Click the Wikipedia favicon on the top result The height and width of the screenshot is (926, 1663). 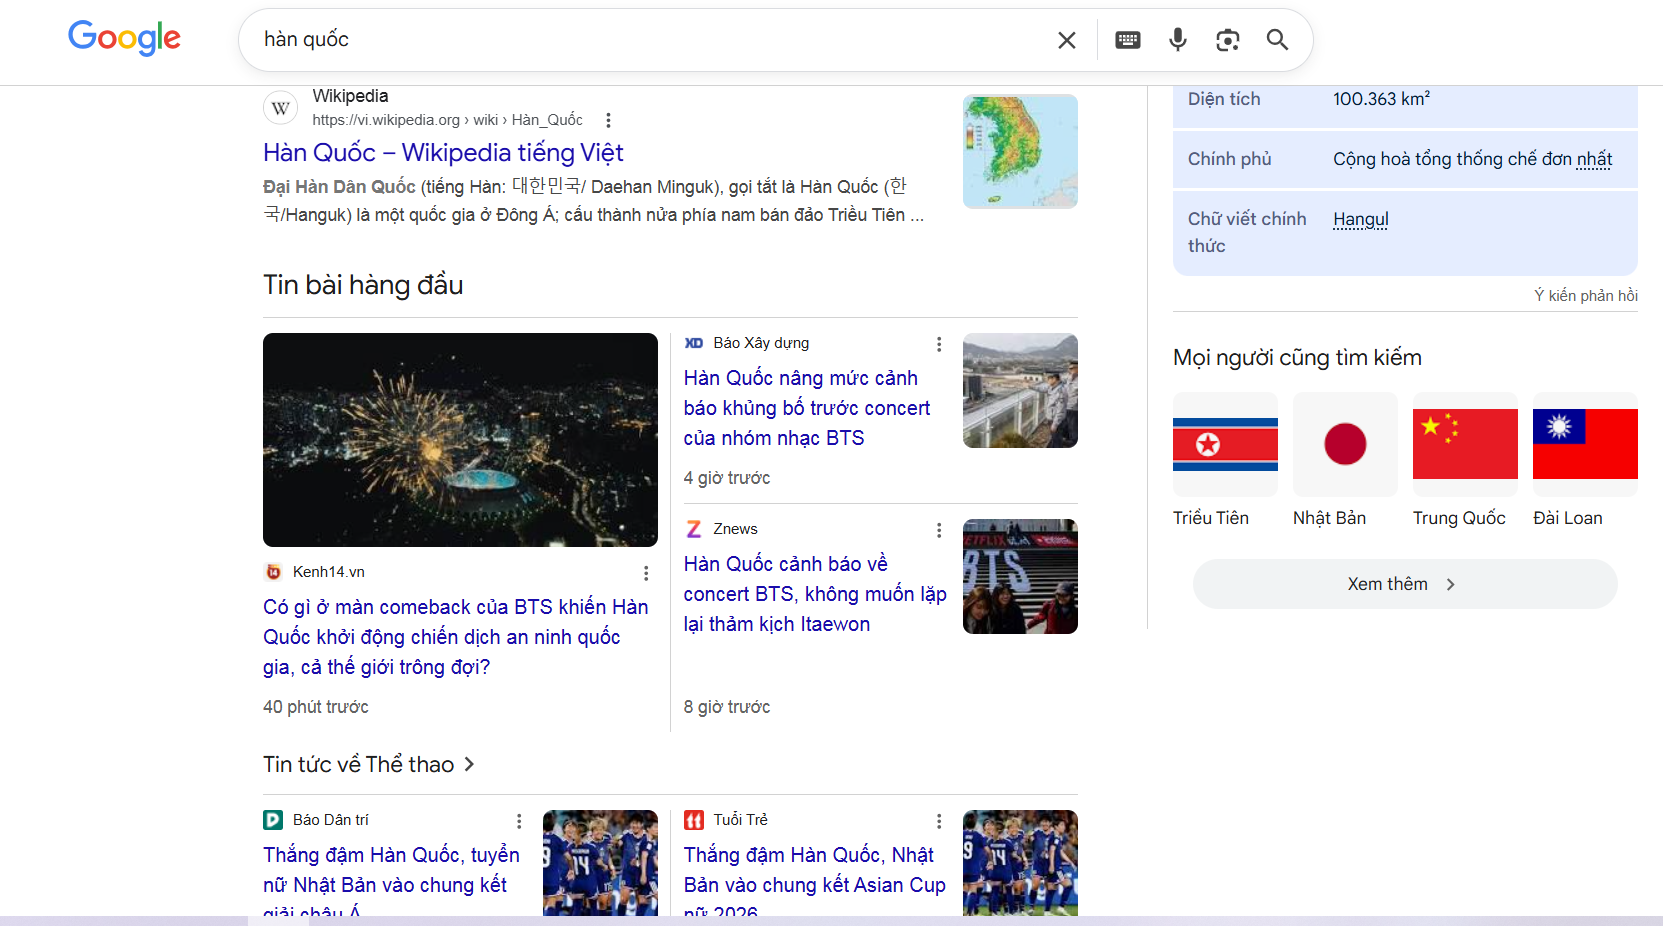[280, 107]
